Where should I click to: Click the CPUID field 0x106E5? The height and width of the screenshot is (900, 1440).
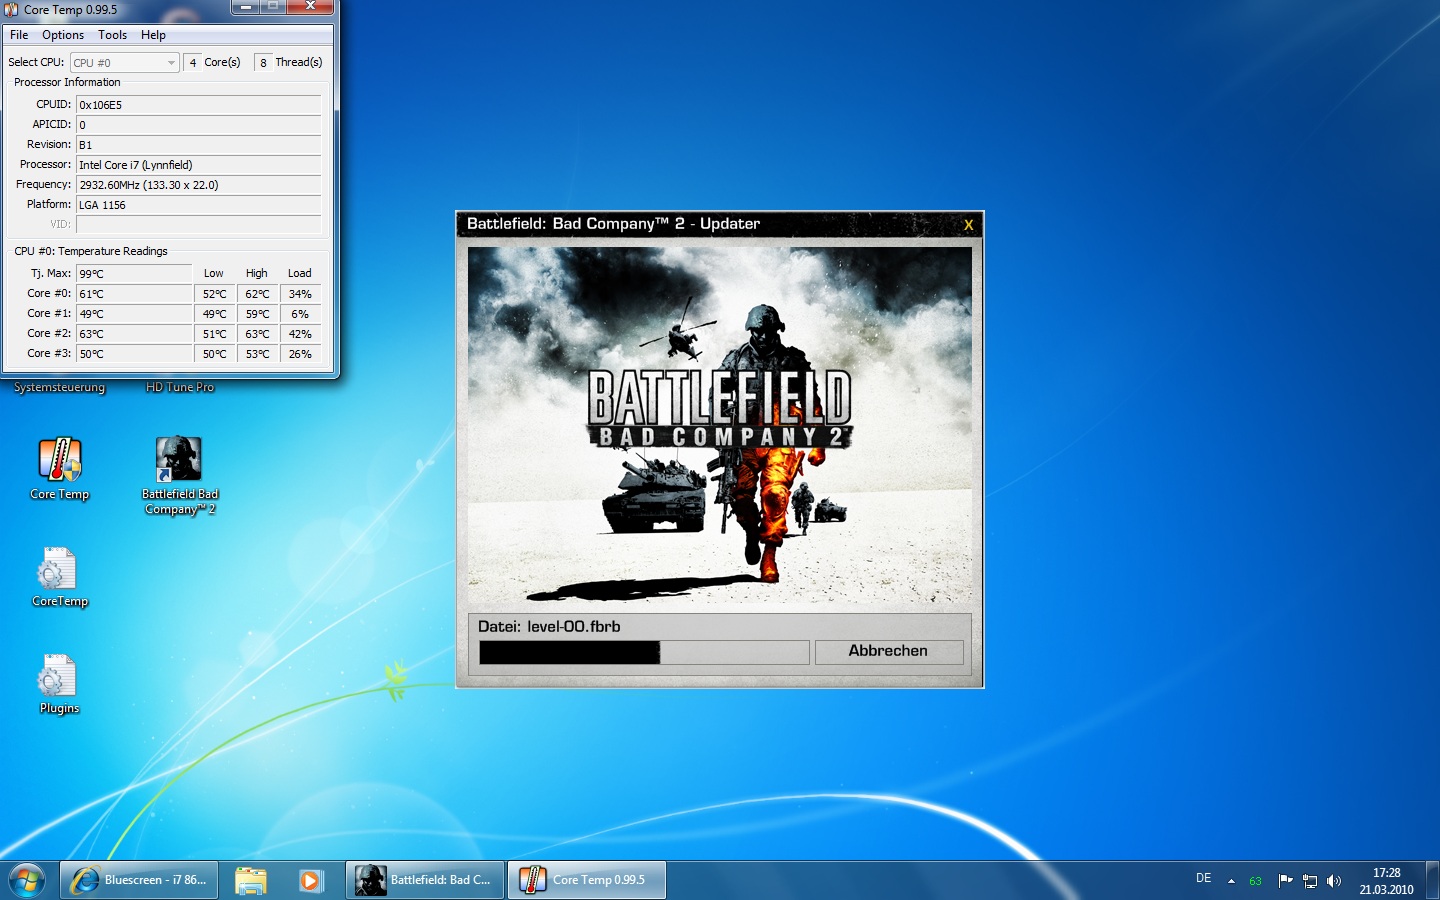(198, 105)
